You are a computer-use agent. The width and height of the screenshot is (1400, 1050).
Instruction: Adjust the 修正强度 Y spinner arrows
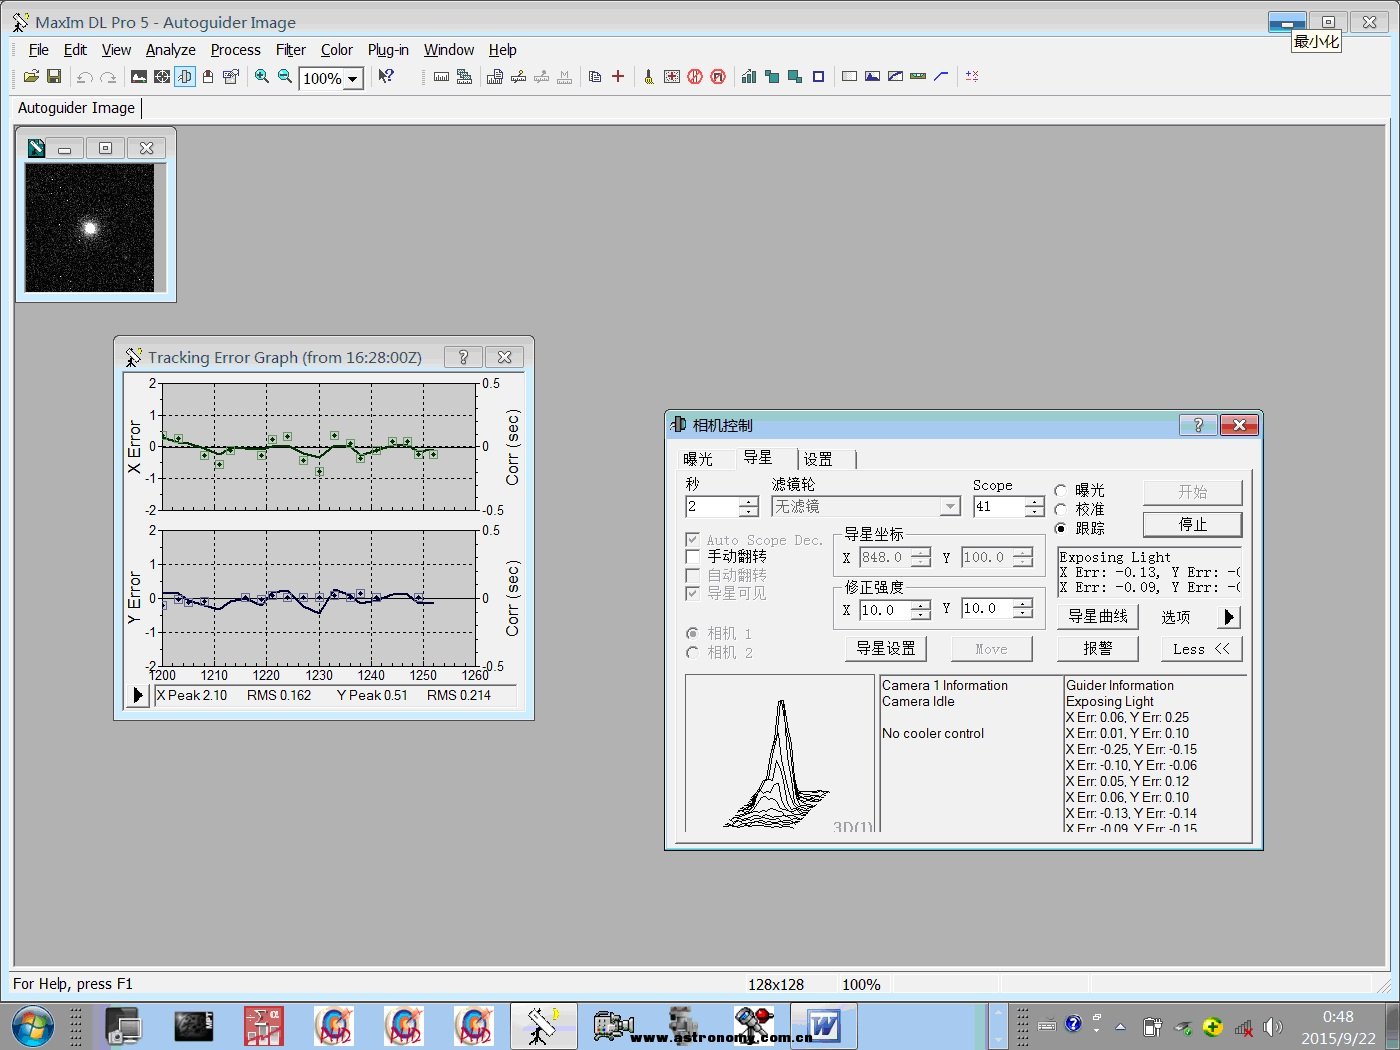pos(1022,608)
